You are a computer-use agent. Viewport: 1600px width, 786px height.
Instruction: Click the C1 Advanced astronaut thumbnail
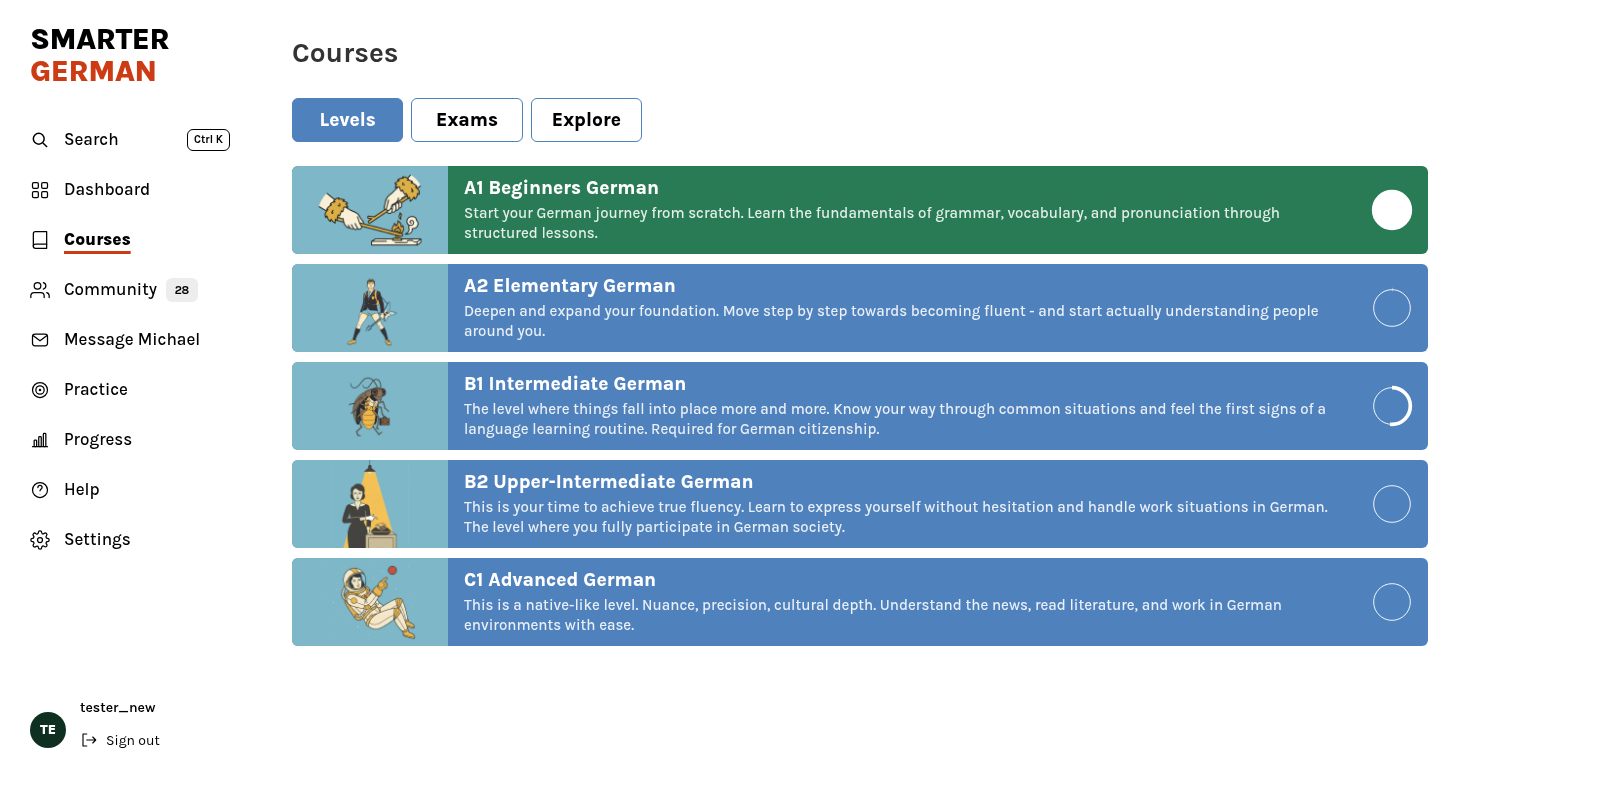pyautogui.click(x=370, y=602)
